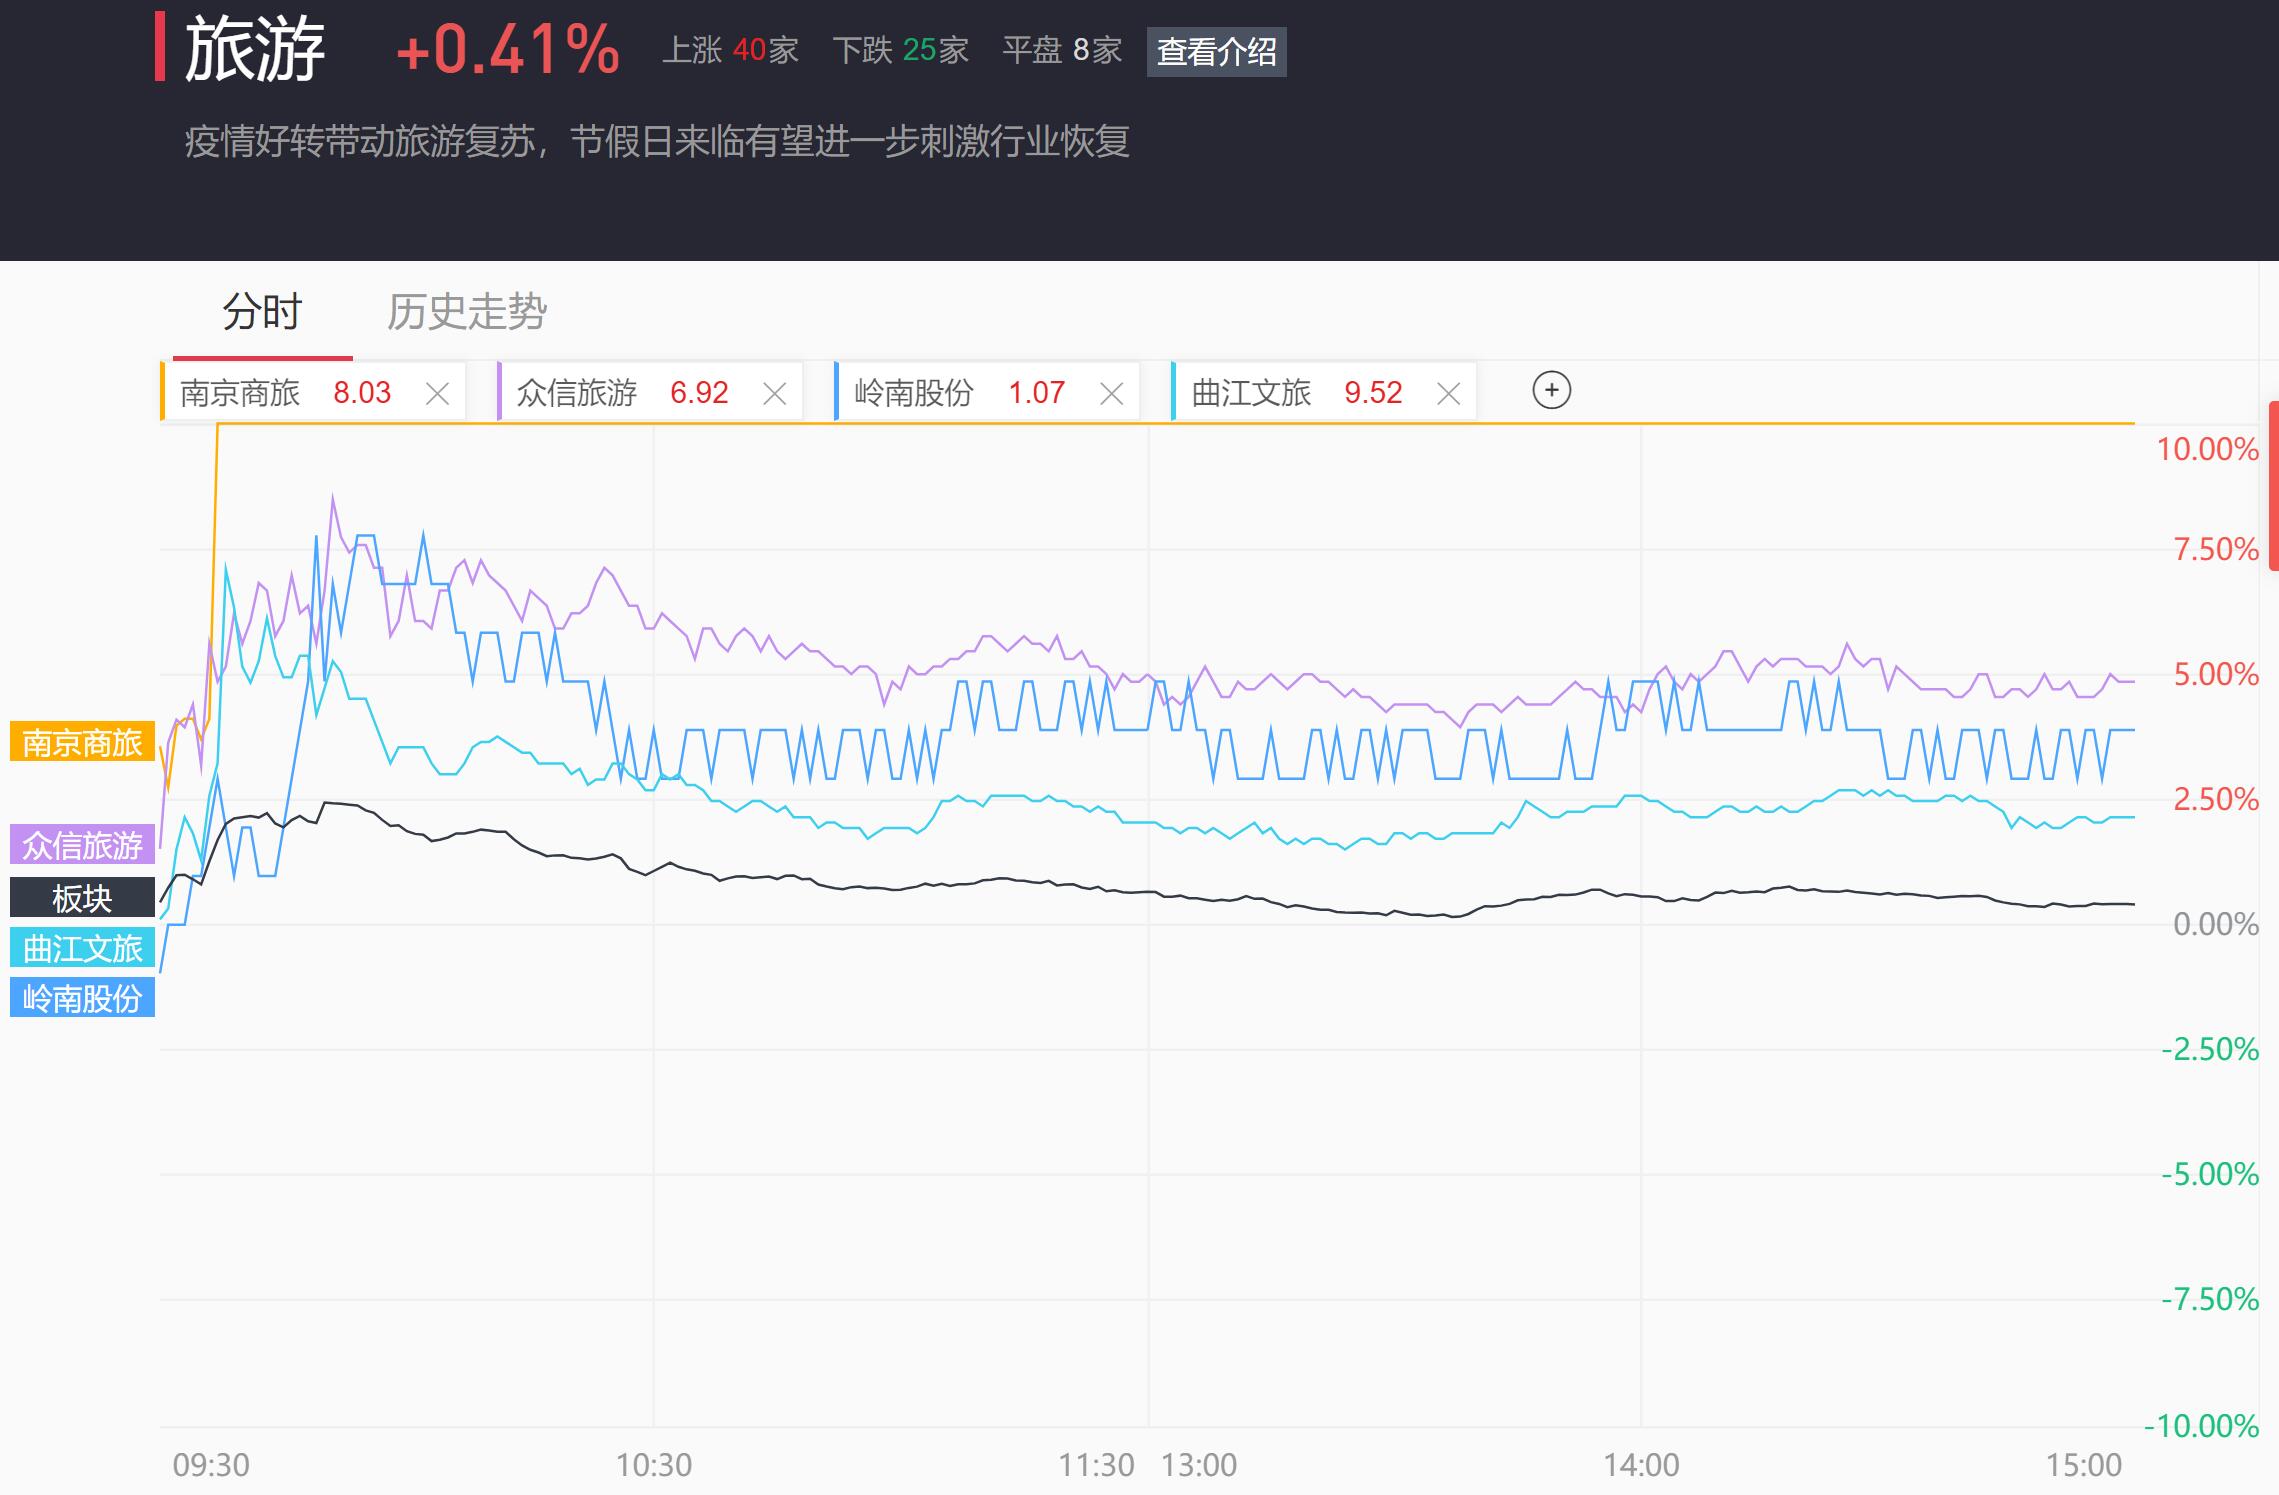The image size is (2279, 1495).
Task: Switch to the 分时 tab
Action: [x=262, y=313]
